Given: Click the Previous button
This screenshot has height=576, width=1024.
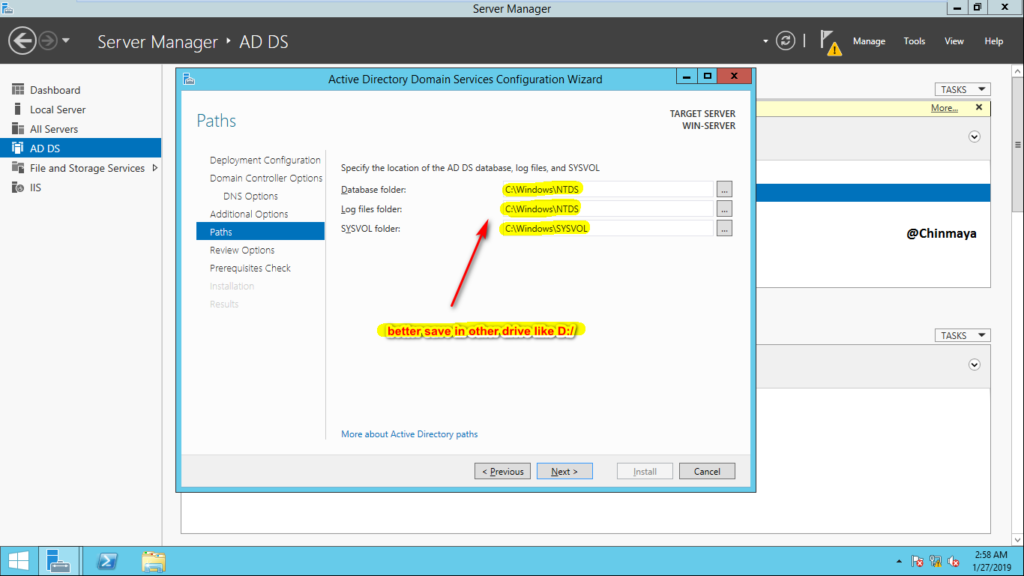Looking at the screenshot, I should tap(502, 471).
